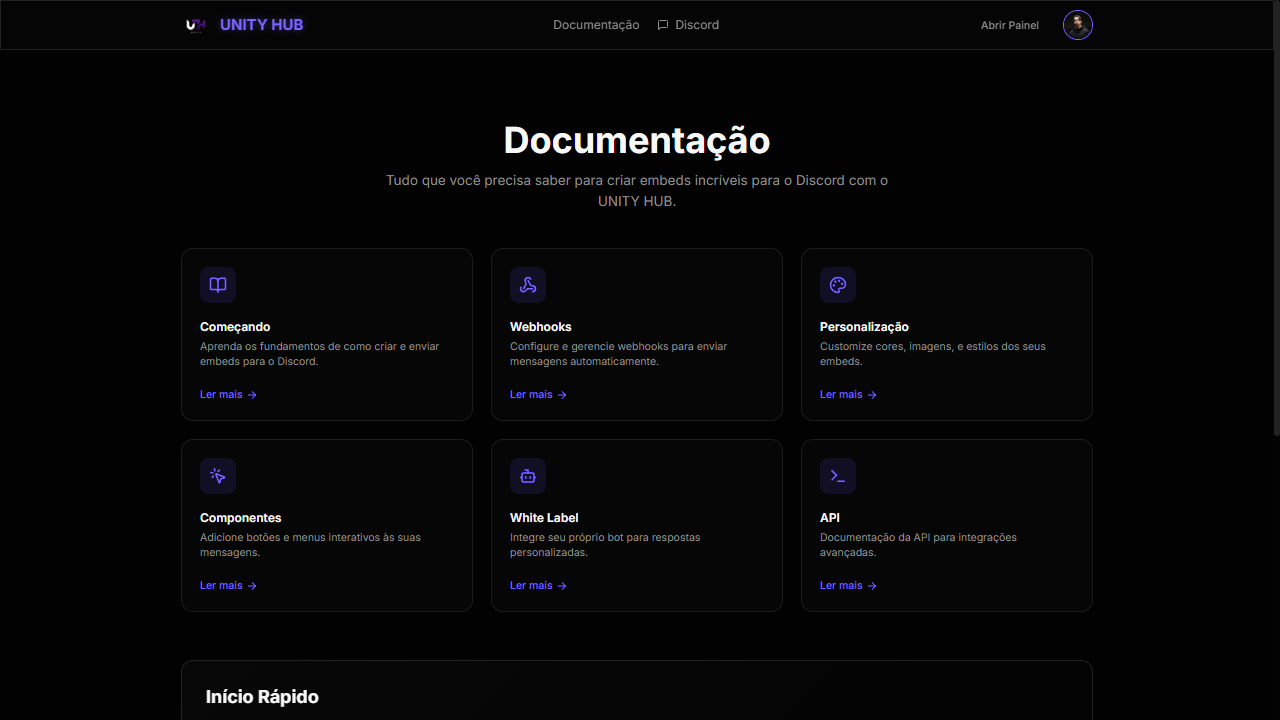The height and width of the screenshot is (720, 1280).
Task: Click Ler mais under Personalização
Action: point(849,395)
